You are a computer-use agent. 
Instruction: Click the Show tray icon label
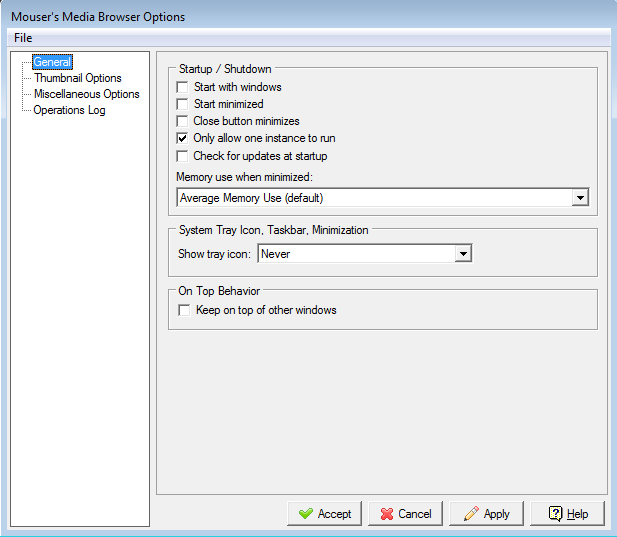pyautogui.click(x=214, y=254)
